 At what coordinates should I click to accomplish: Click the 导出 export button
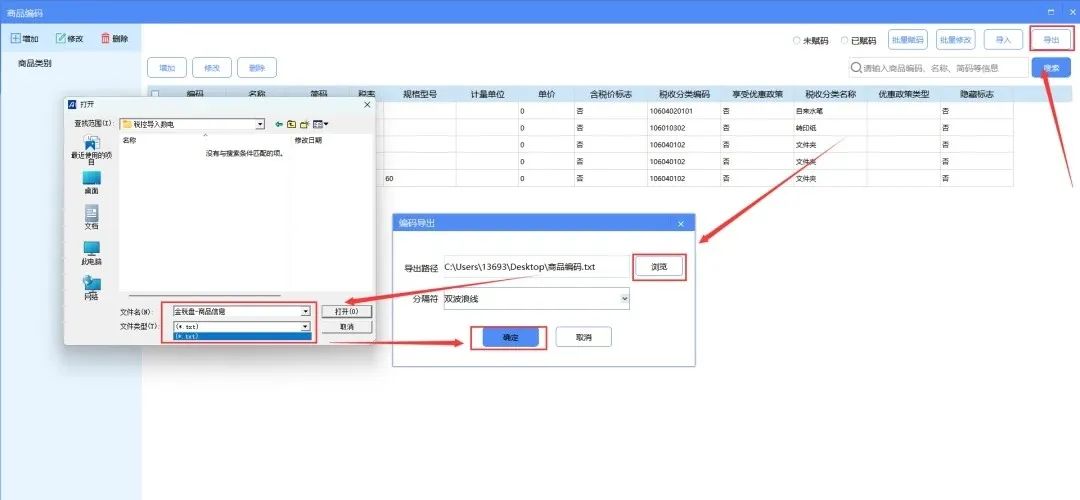[x=1050, y=40]
